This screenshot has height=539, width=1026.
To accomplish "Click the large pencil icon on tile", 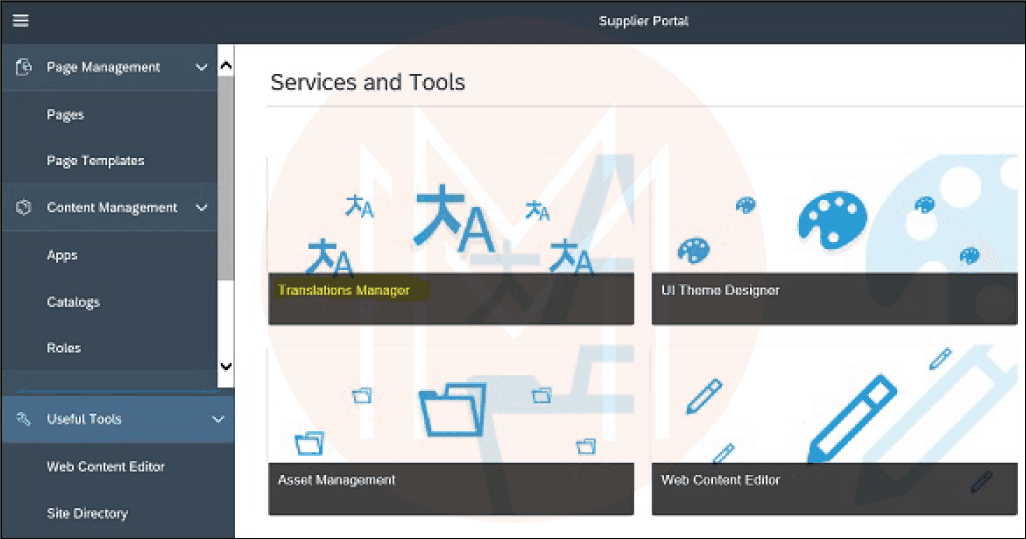I will point(851,419).
